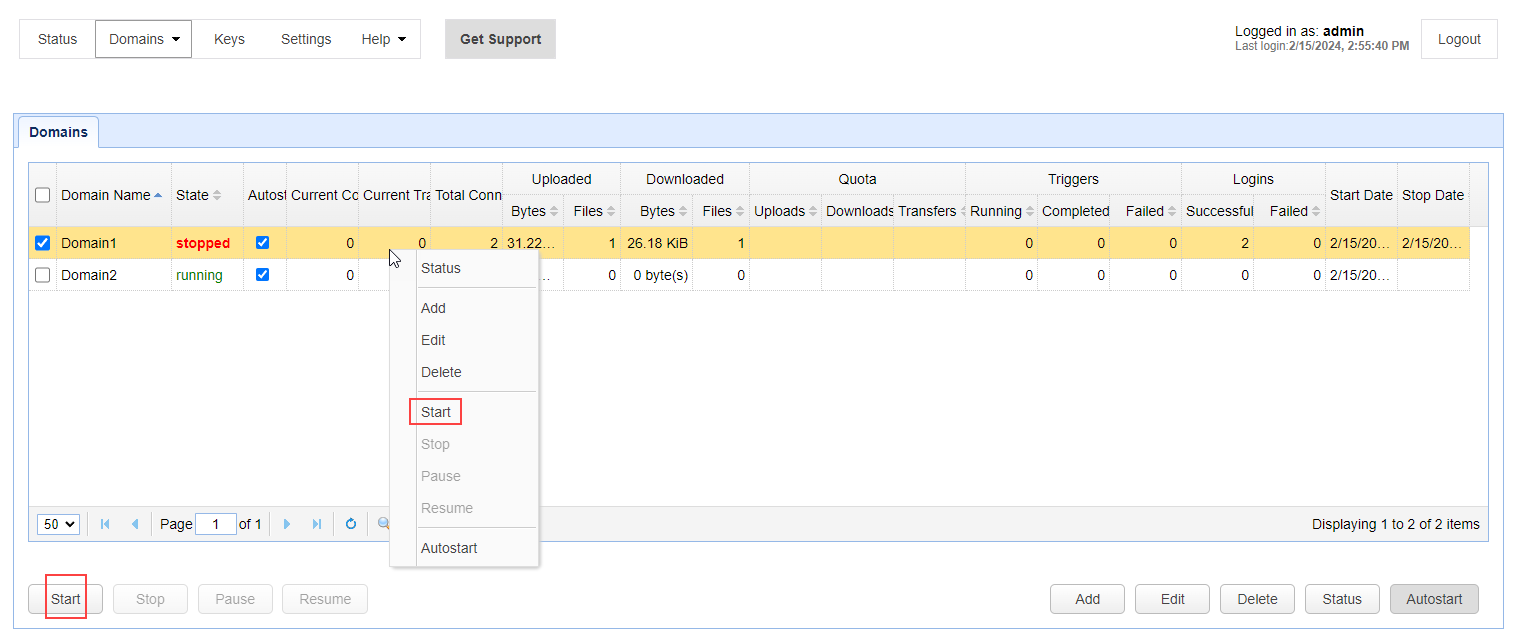
Task: Check the Domain2 row checkbox
Action: pos(43,275)
